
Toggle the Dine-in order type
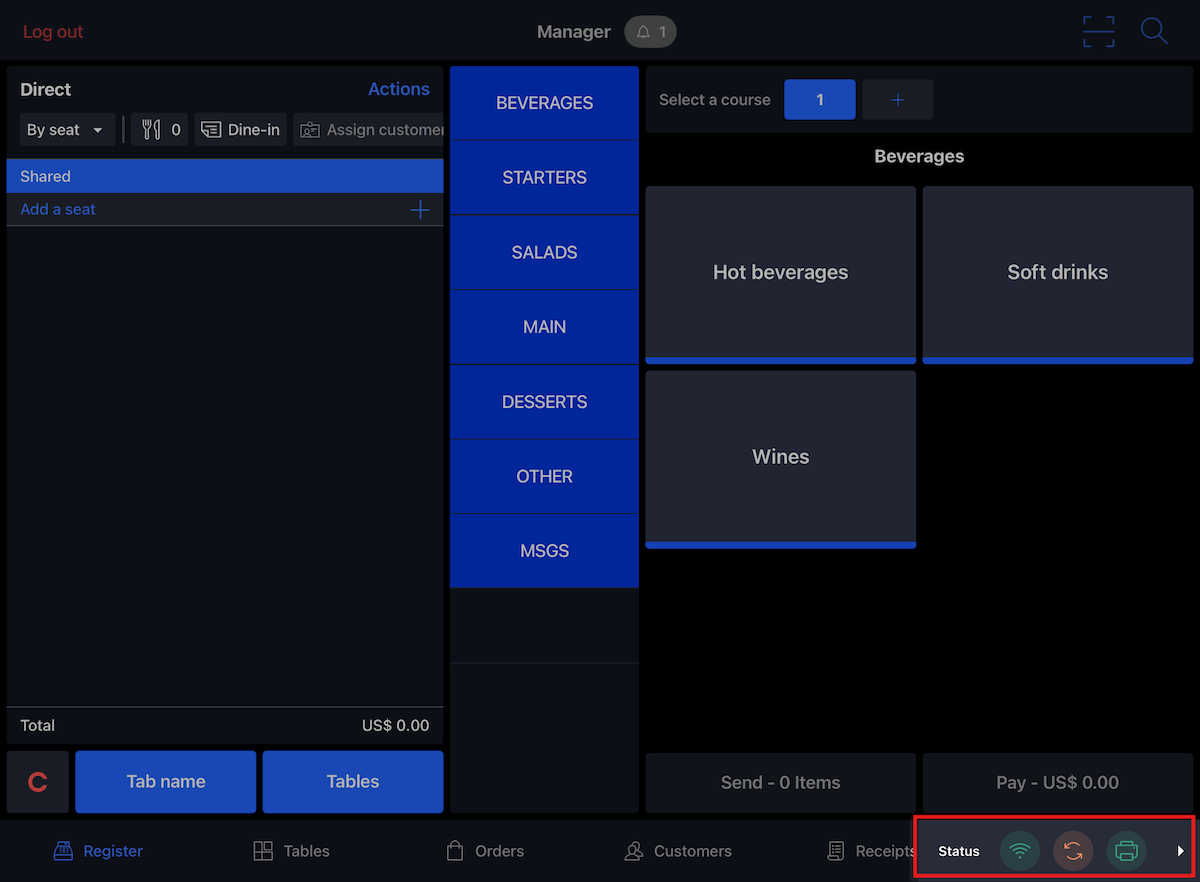240,129
